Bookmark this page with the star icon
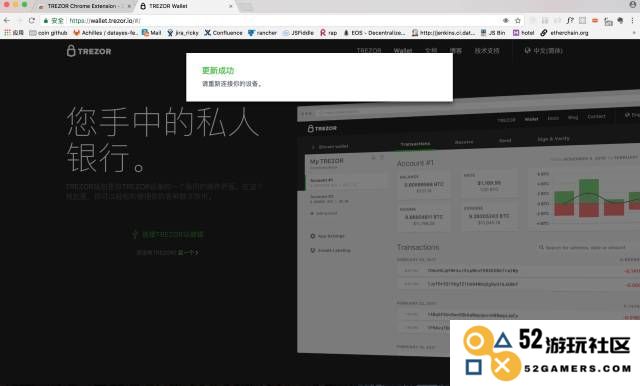640x386 pixels. (x=518, y=20)
